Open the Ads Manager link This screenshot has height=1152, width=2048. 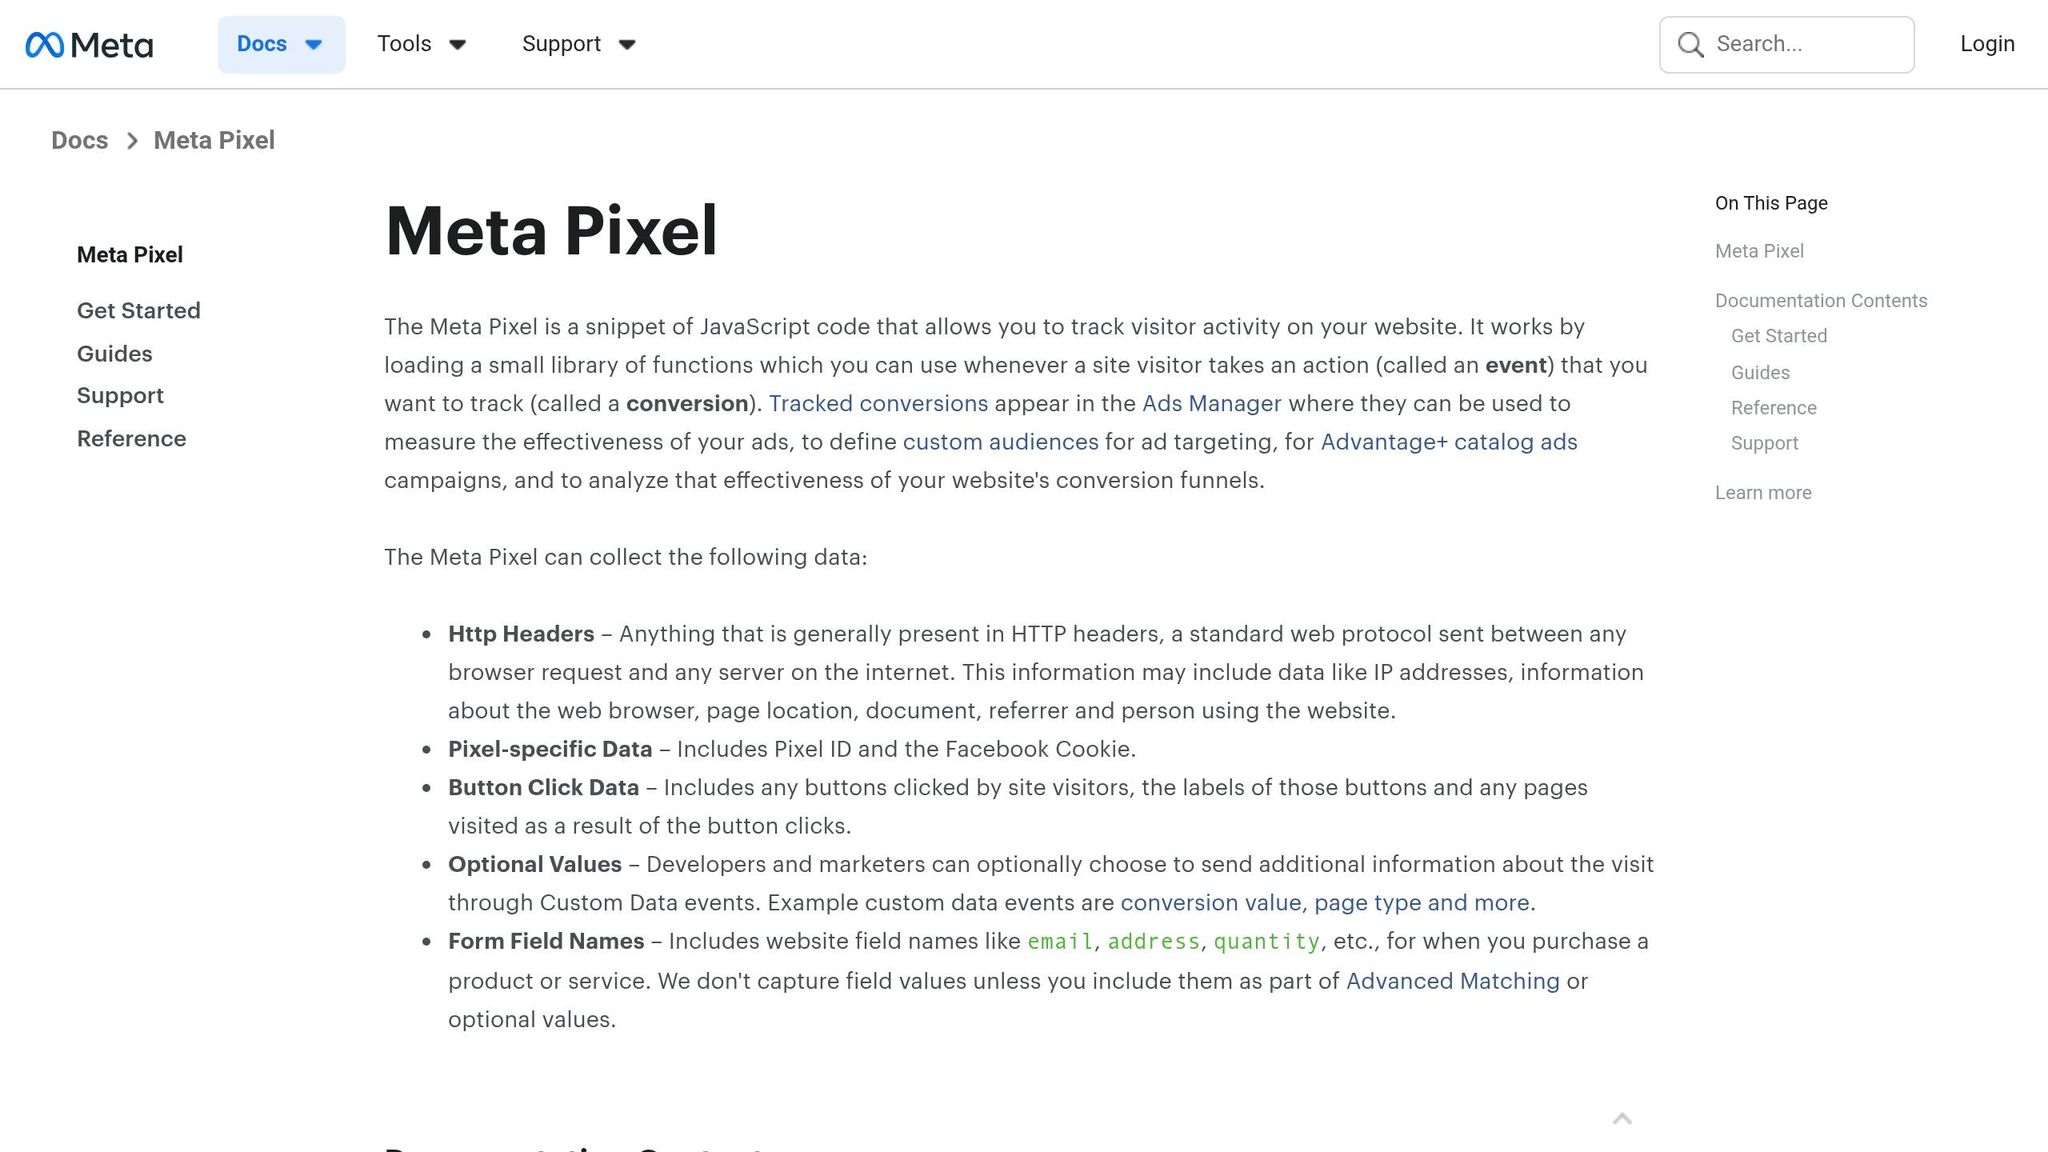point(1211,403)
